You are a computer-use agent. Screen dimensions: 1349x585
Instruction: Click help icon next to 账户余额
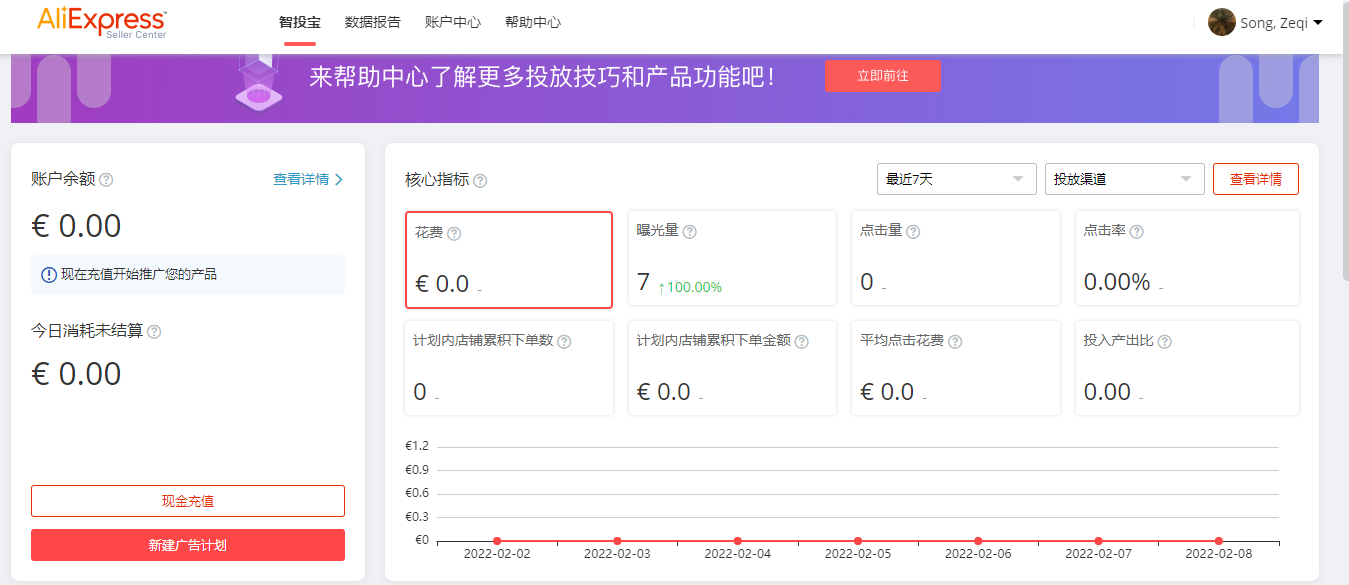106,180
